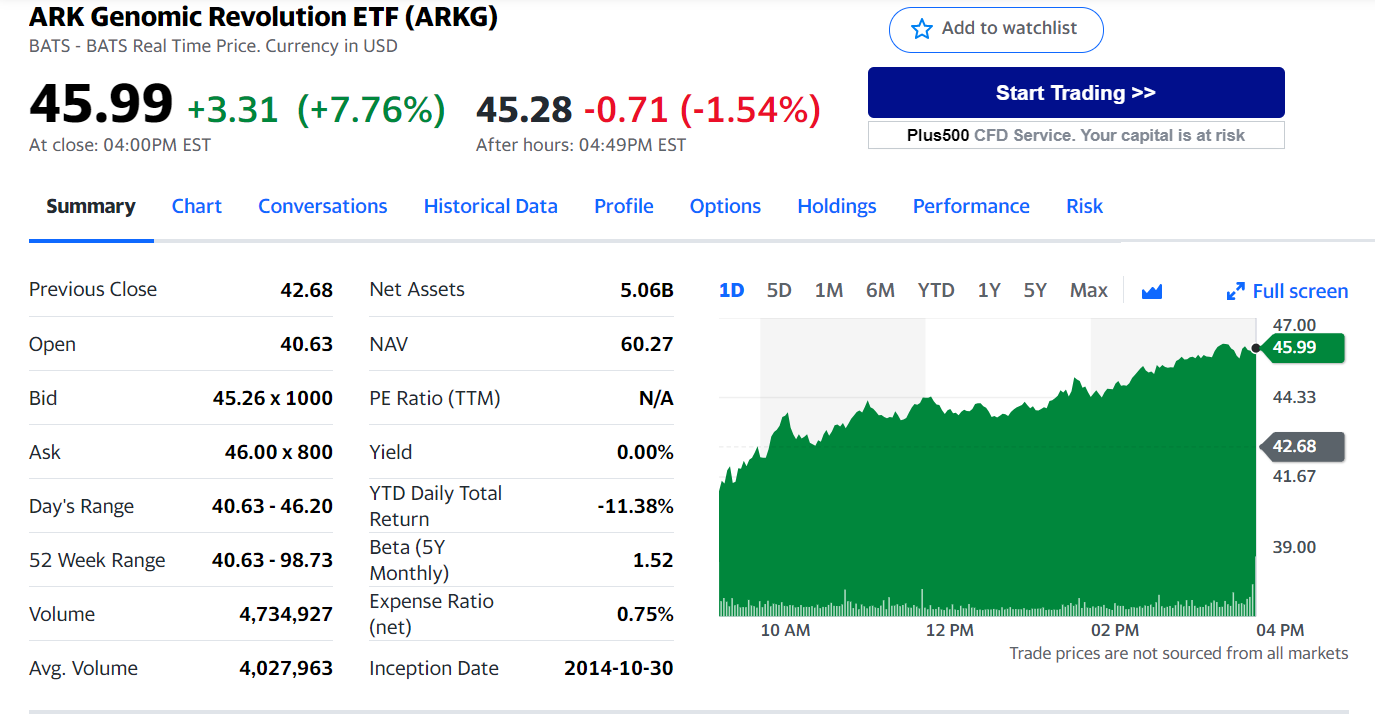Screen dimensions: 1375x721
Task: Open the Chart tab
Action: click(196, 206)
